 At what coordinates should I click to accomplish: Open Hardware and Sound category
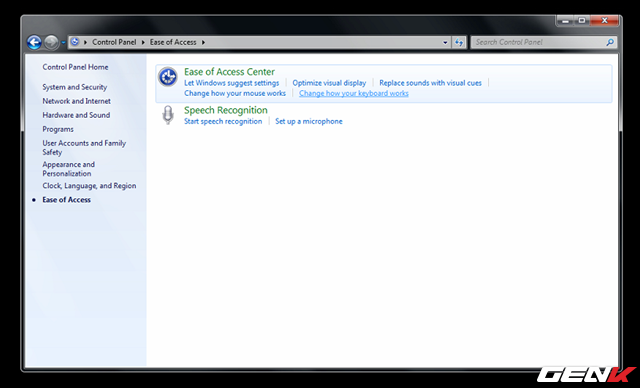click(x=76, y=115)
